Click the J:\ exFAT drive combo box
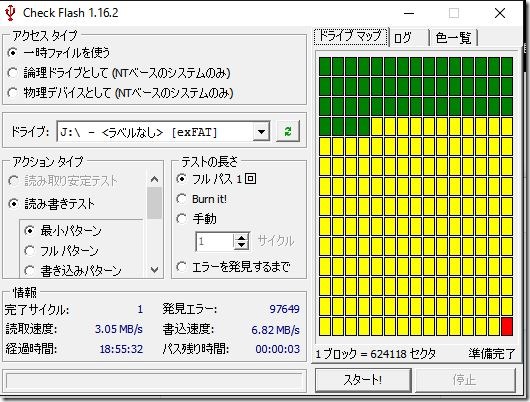This screenshot has height=402, width=530. tap(163, 132)
